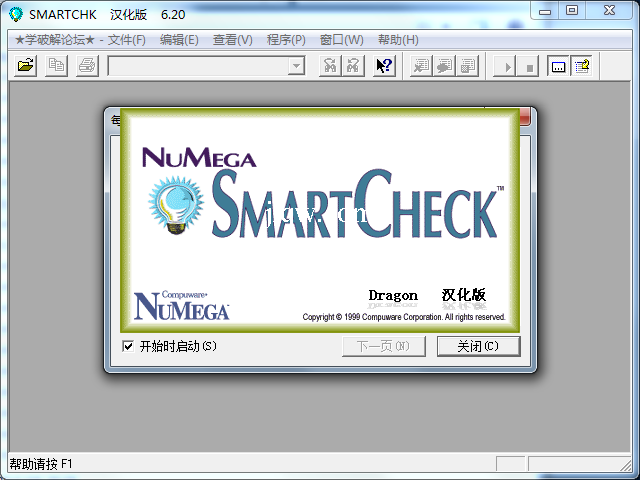Image resolution: width=640 pixels, height=480 pixels.
Task: Toggle the rightmost toolbar view button with yellow note
Action: click(583, 66)
